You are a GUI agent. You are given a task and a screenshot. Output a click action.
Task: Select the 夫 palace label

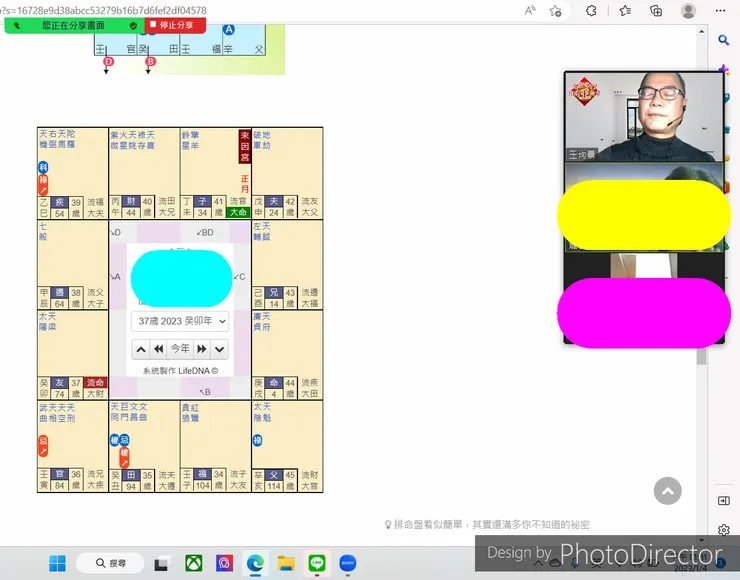pyautogui.click(x=274, y=202)
